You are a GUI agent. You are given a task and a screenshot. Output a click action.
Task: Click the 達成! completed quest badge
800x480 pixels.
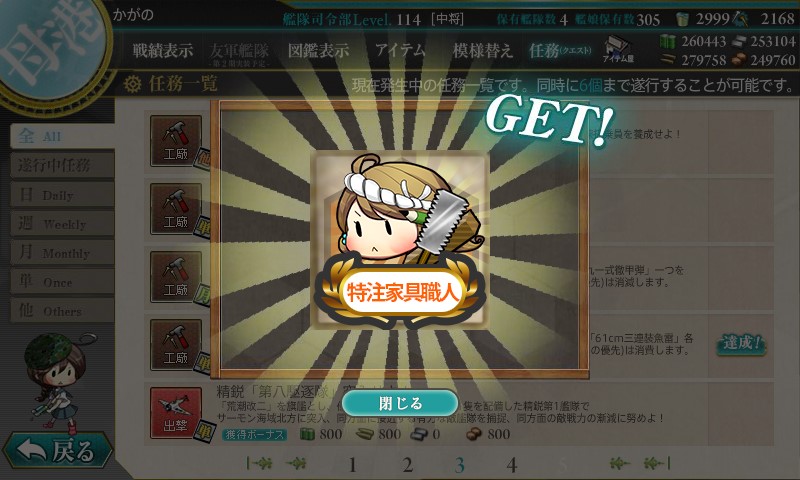pos(741,343)
